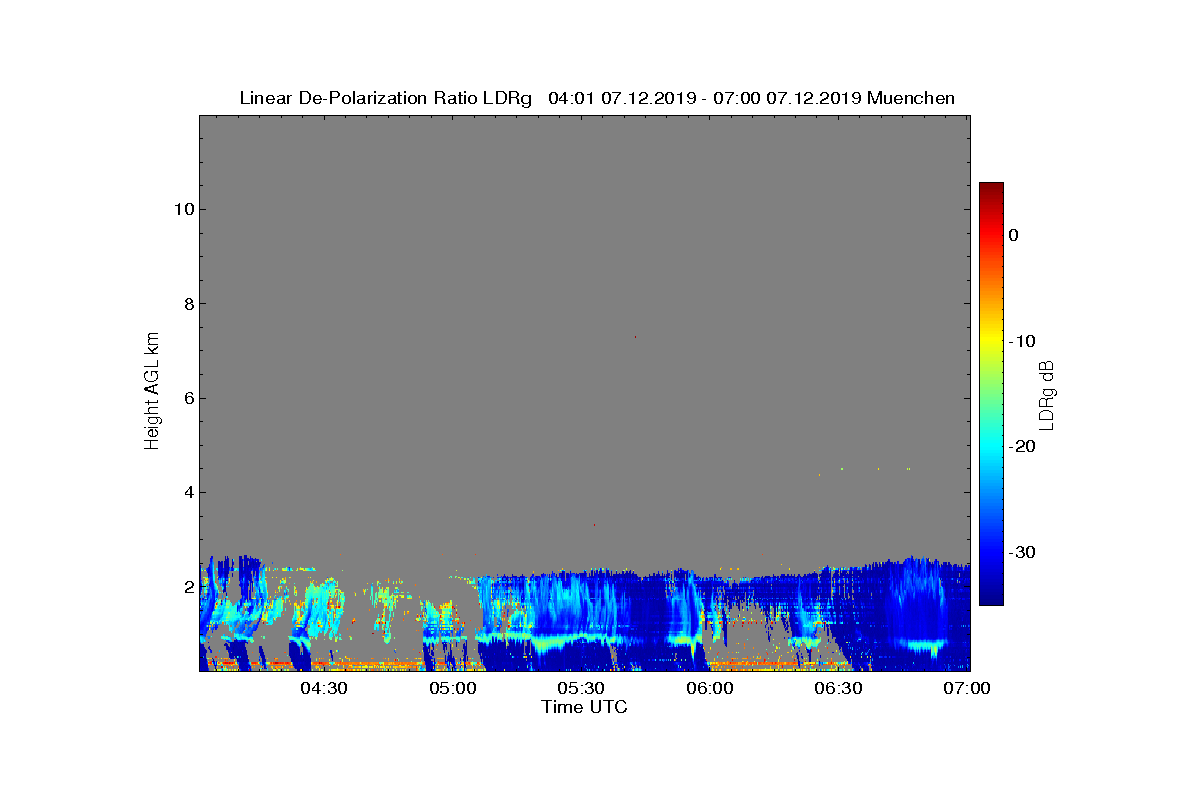Click the colorbar value -30
1200x800 pixels.
[x=1021, y=552]
